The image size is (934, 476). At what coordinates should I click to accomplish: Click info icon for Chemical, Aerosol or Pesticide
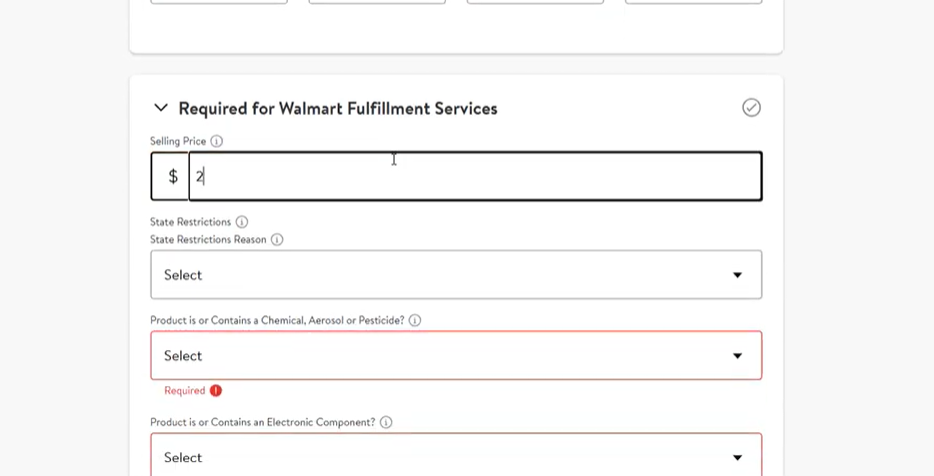[x=415, y=321]
